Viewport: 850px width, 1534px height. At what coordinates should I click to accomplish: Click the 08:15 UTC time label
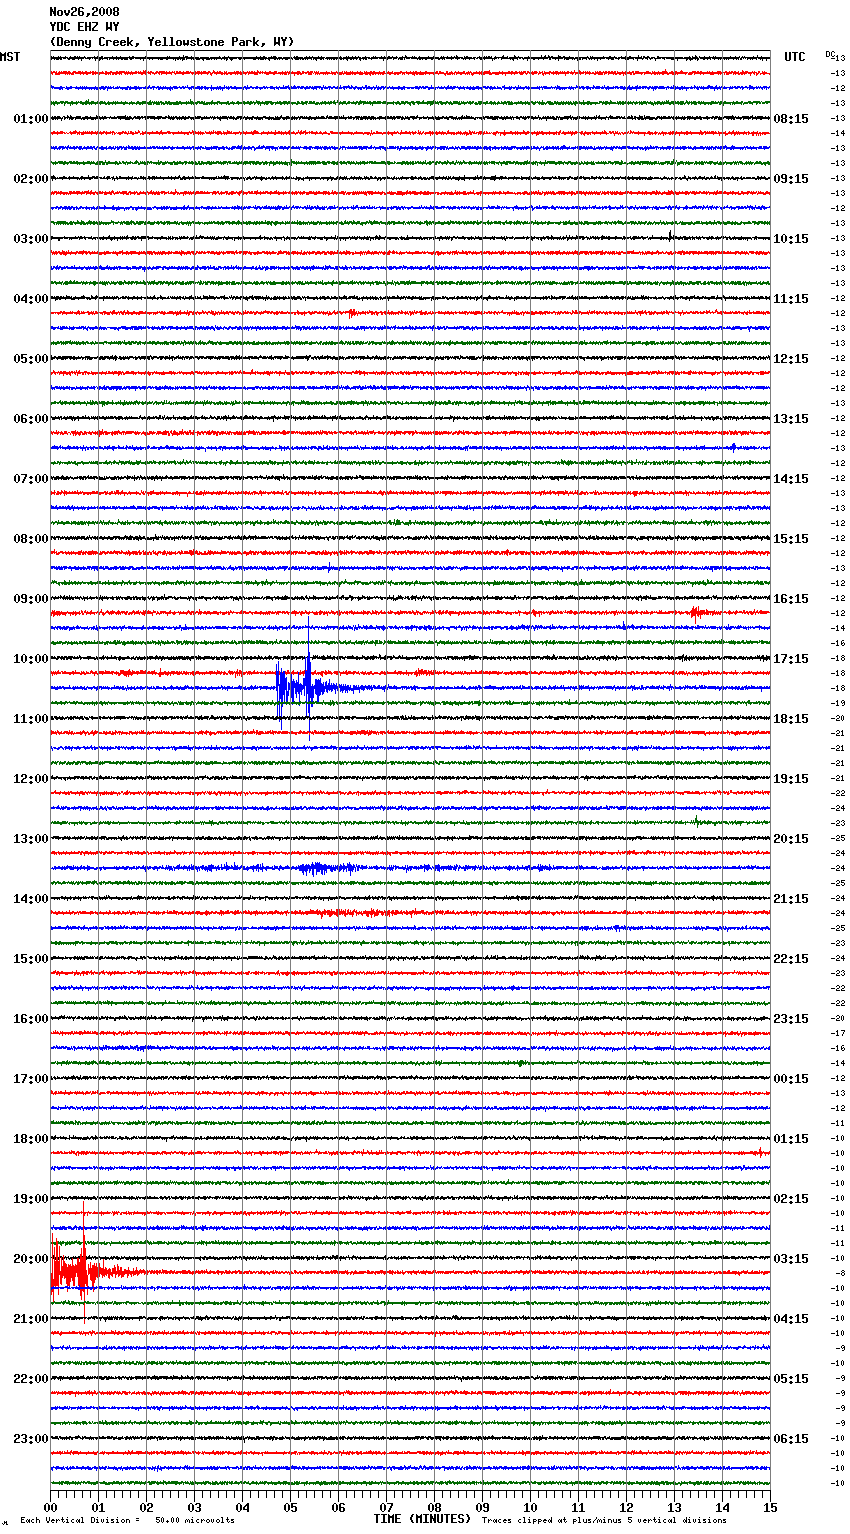[x=791, y=119]
